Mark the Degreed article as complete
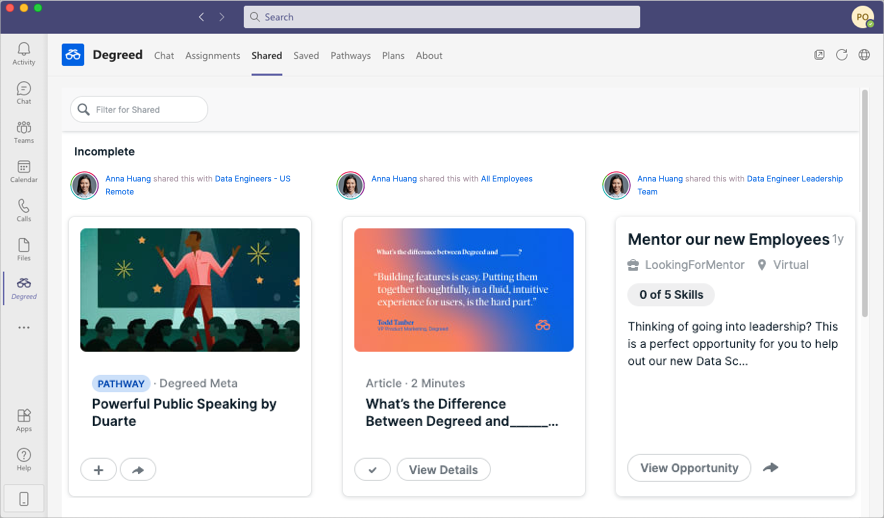The width and height of the screenshot is (884, 518). coord(372,470)
